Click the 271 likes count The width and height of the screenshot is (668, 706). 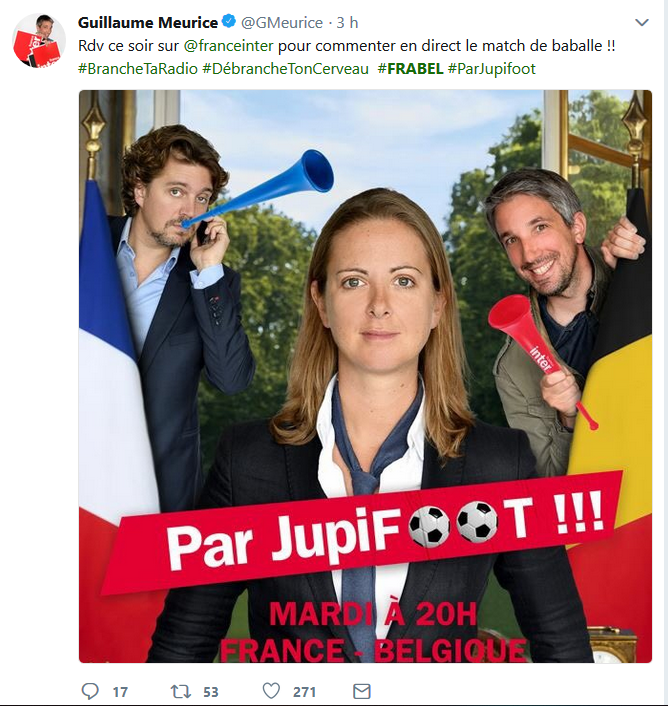click(x=304, y=692)
